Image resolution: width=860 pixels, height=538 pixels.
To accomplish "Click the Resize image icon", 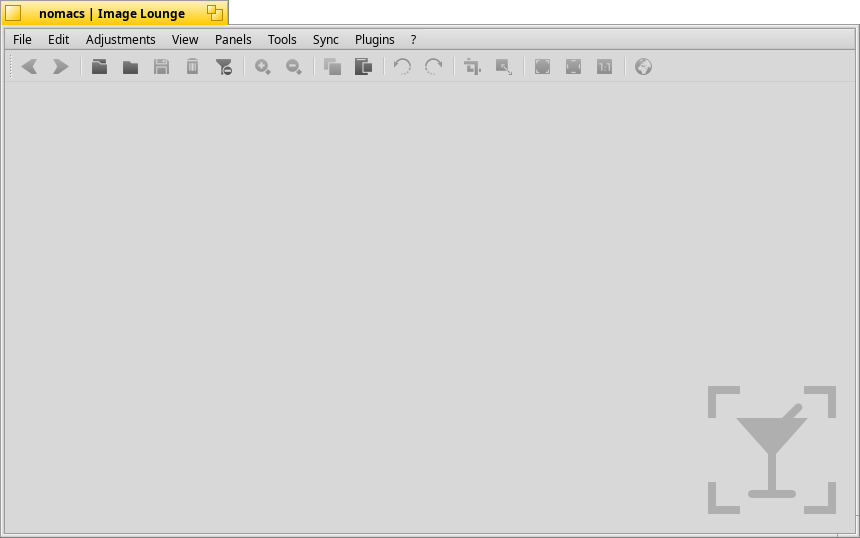I will point(503,67).
